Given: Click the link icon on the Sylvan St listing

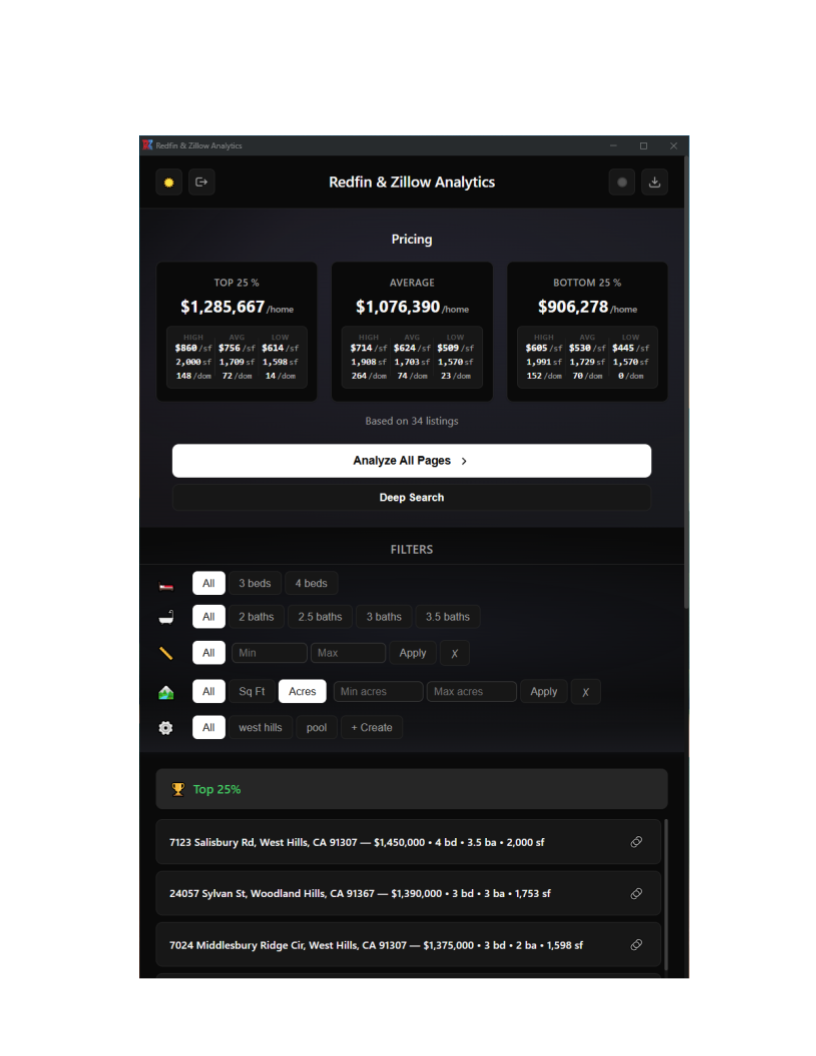Looking at the screenshot, I should pyautogui.click(x=637, y=893).
